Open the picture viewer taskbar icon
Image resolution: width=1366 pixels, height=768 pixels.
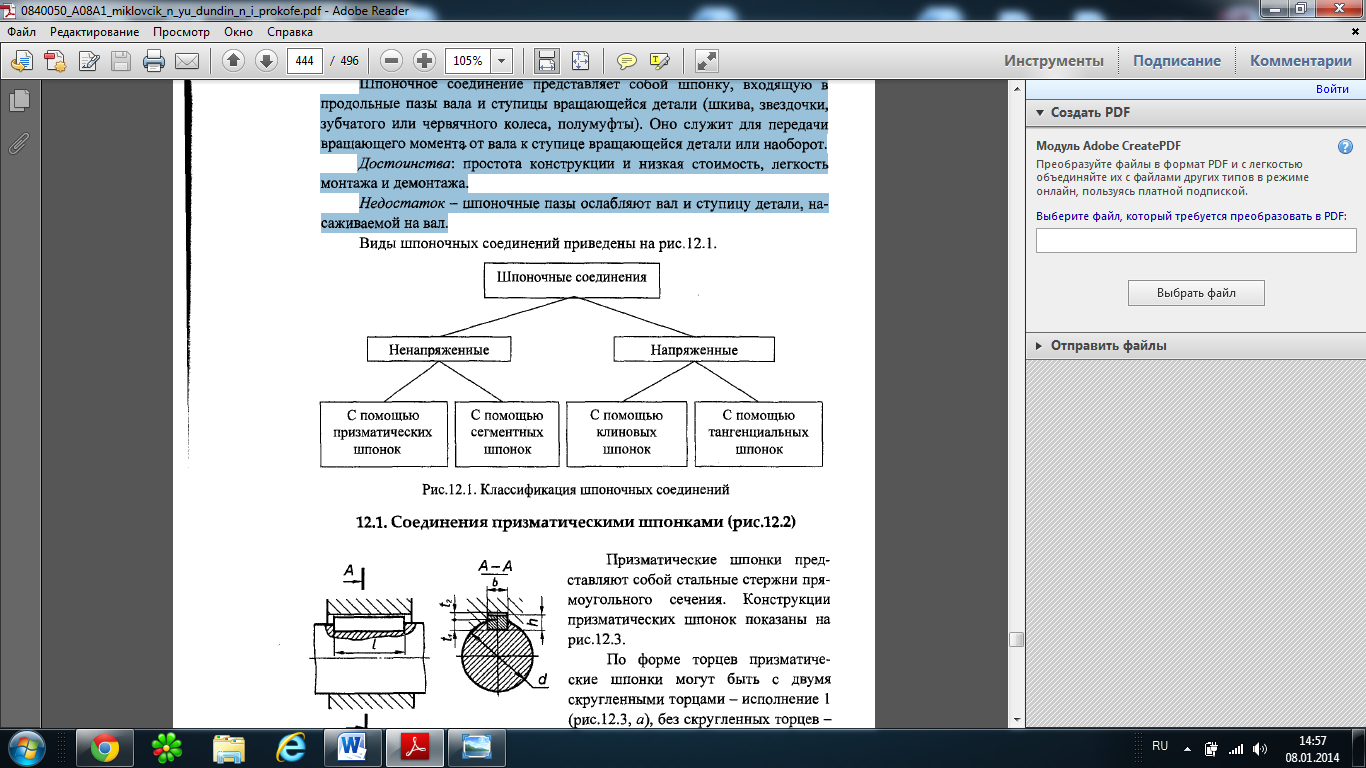click(x=477, y=747)
